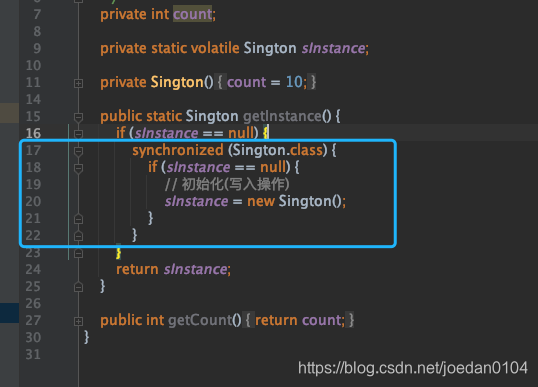The height and width of the screenshot is (387, 538).
Task: Click the 'new' keyword on line 20
Action: click(x=261, y=201)
